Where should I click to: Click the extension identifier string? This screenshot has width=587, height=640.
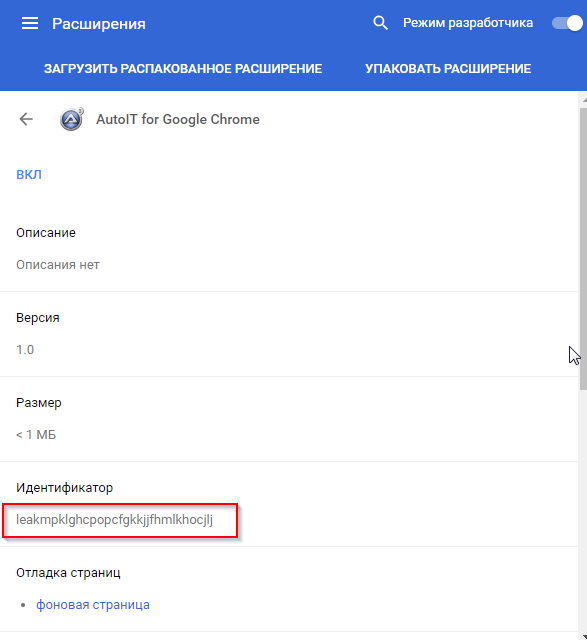click(114, 520)
